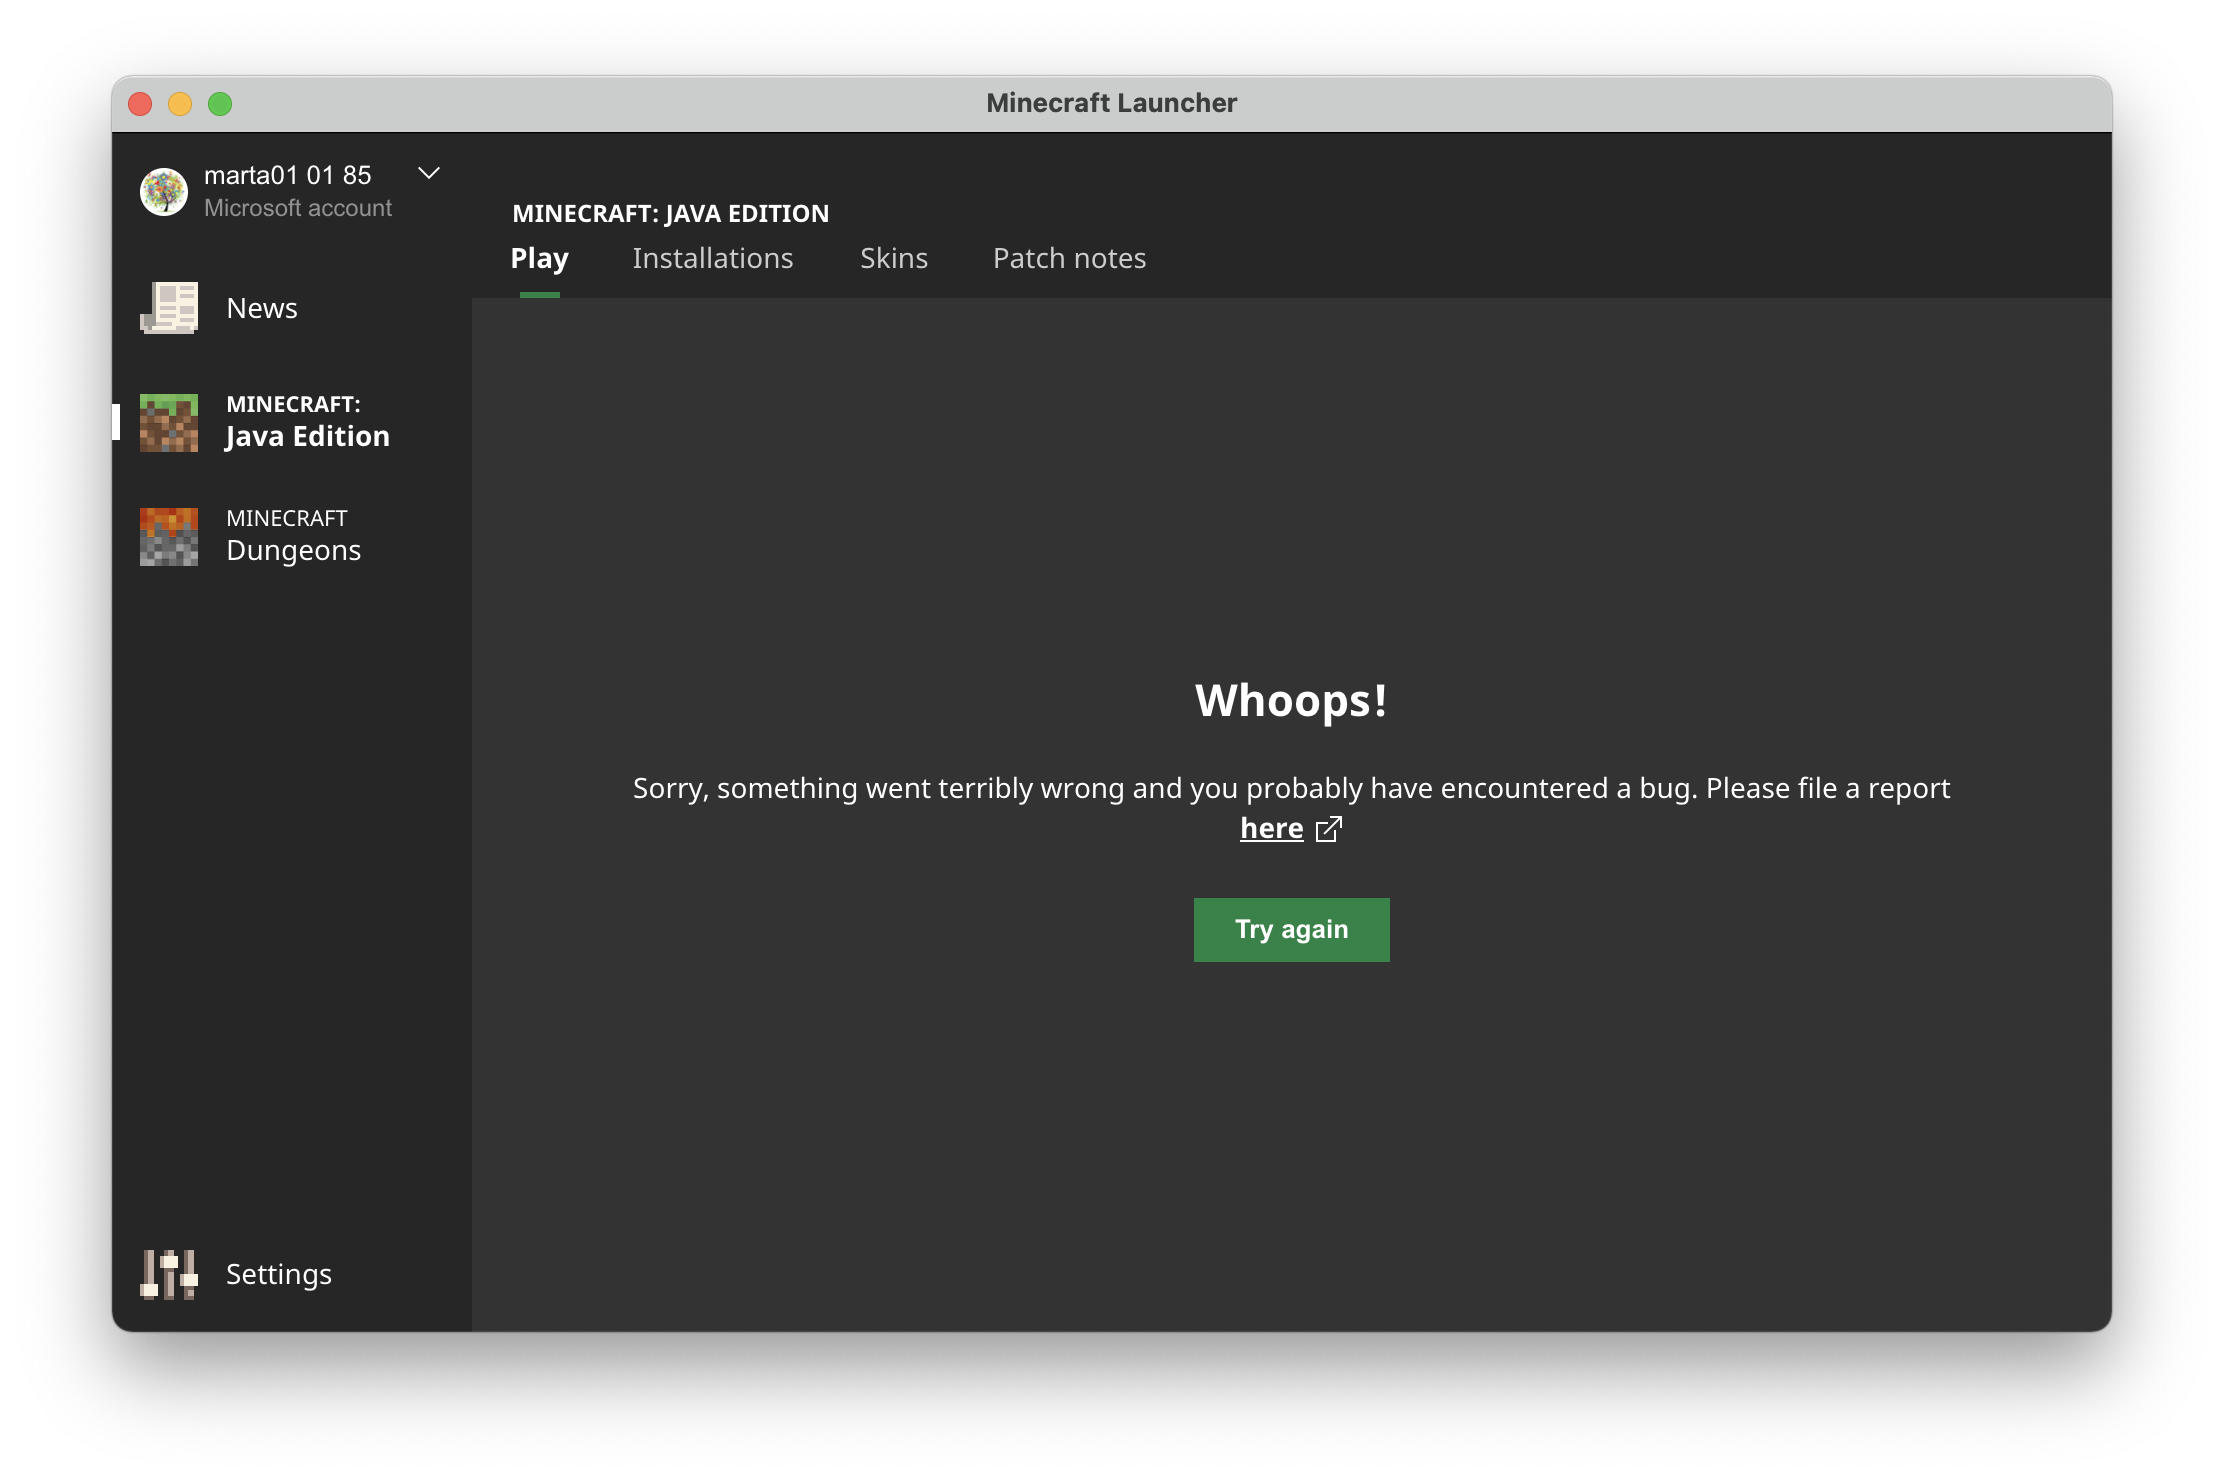Open the Play tab
2224x1480 pixels.
539,258
